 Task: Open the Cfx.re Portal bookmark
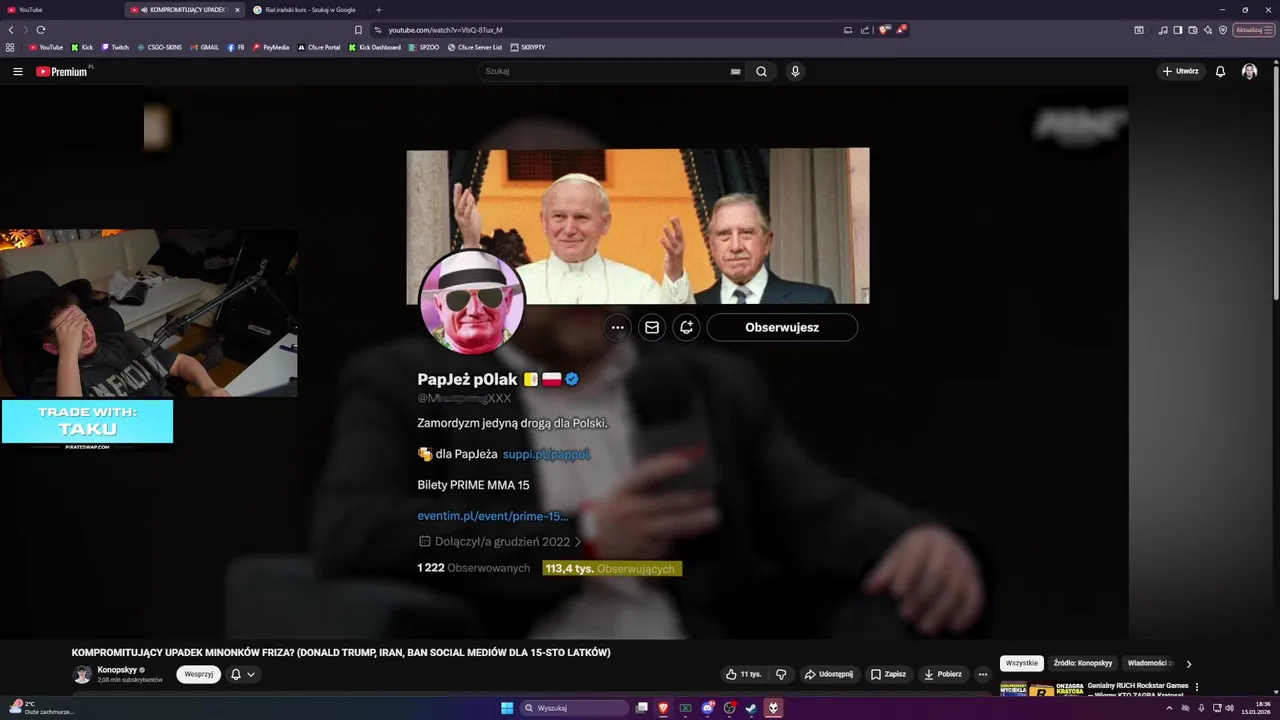(320, 47)
